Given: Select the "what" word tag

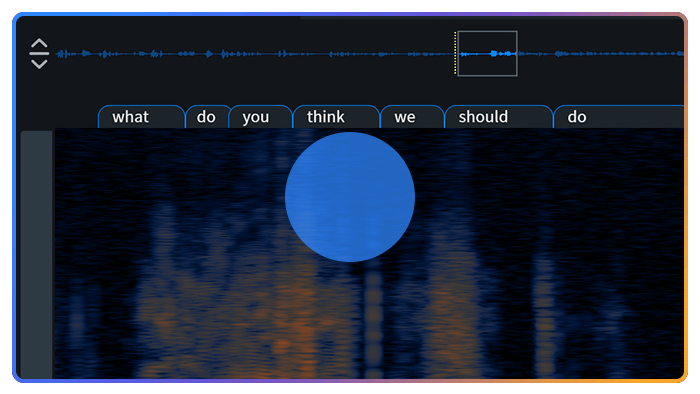Looking at the screenshot, I should coord(141,117).
